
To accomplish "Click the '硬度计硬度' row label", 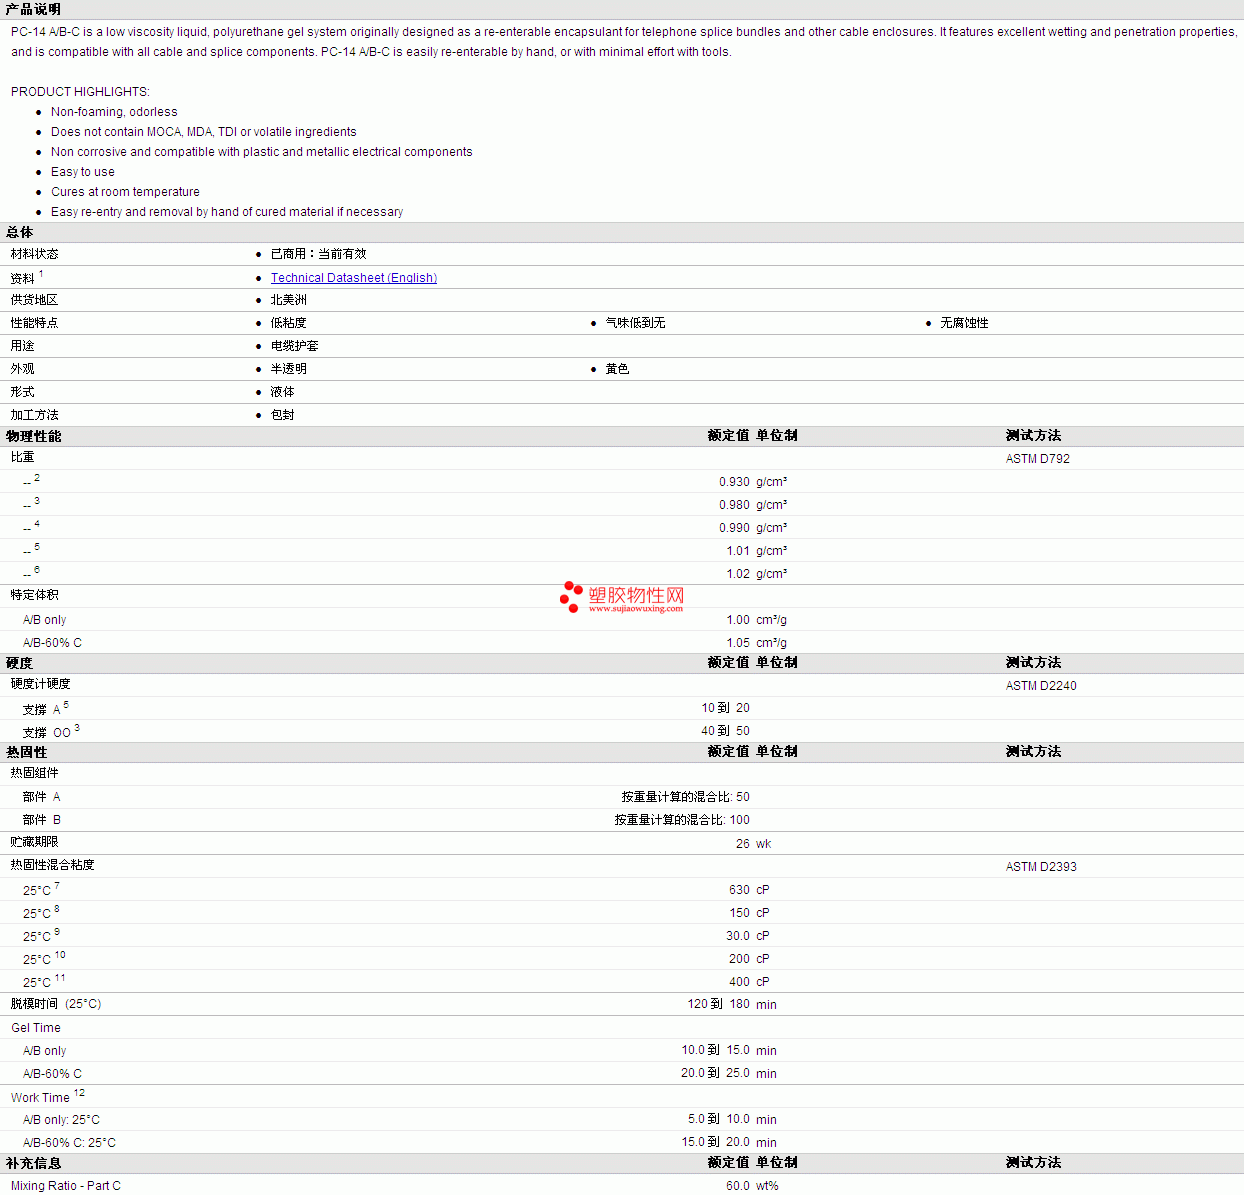I will pyautogui.click(x=41, y=684).
